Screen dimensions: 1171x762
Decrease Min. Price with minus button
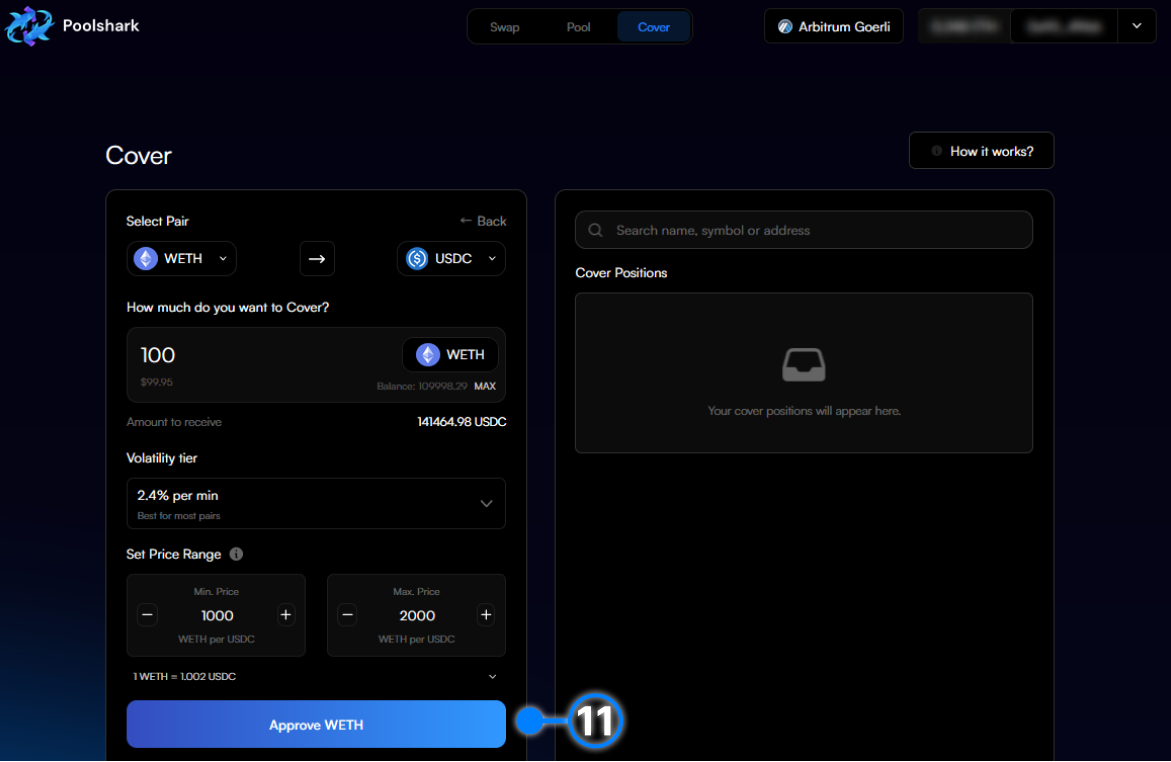tap(148, 615)
